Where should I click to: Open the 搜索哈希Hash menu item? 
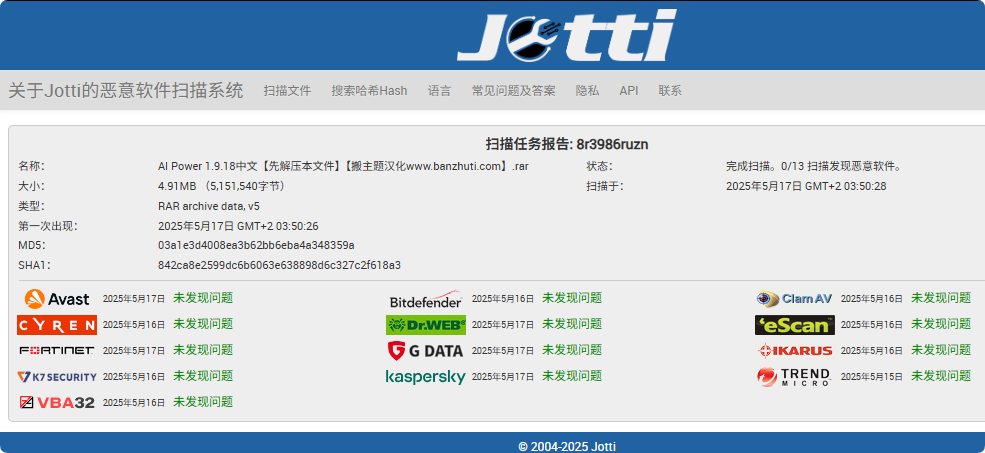tap(369, 90)
